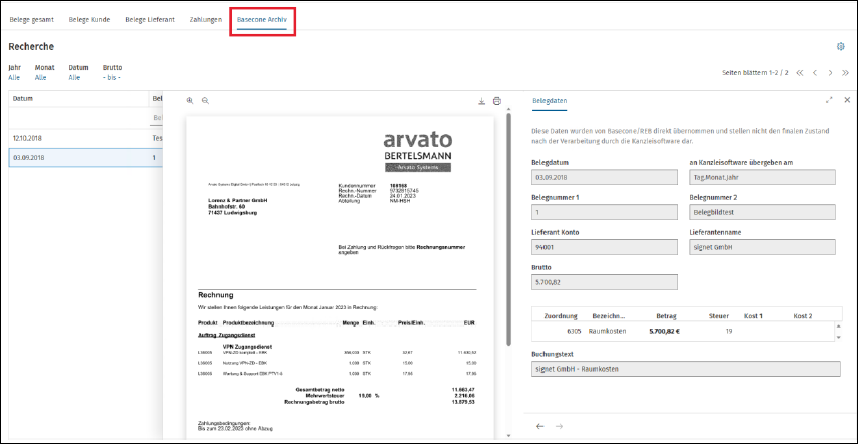Switch to Belege Kunde tab

coord(89,19)
